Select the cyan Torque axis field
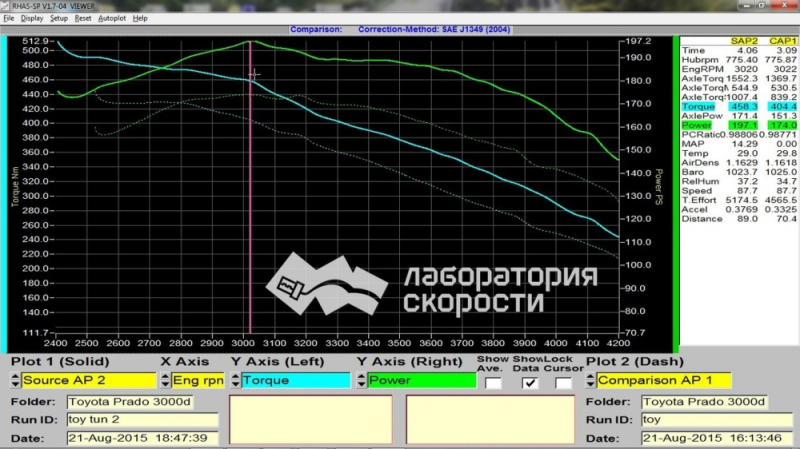 click(296, 380)
